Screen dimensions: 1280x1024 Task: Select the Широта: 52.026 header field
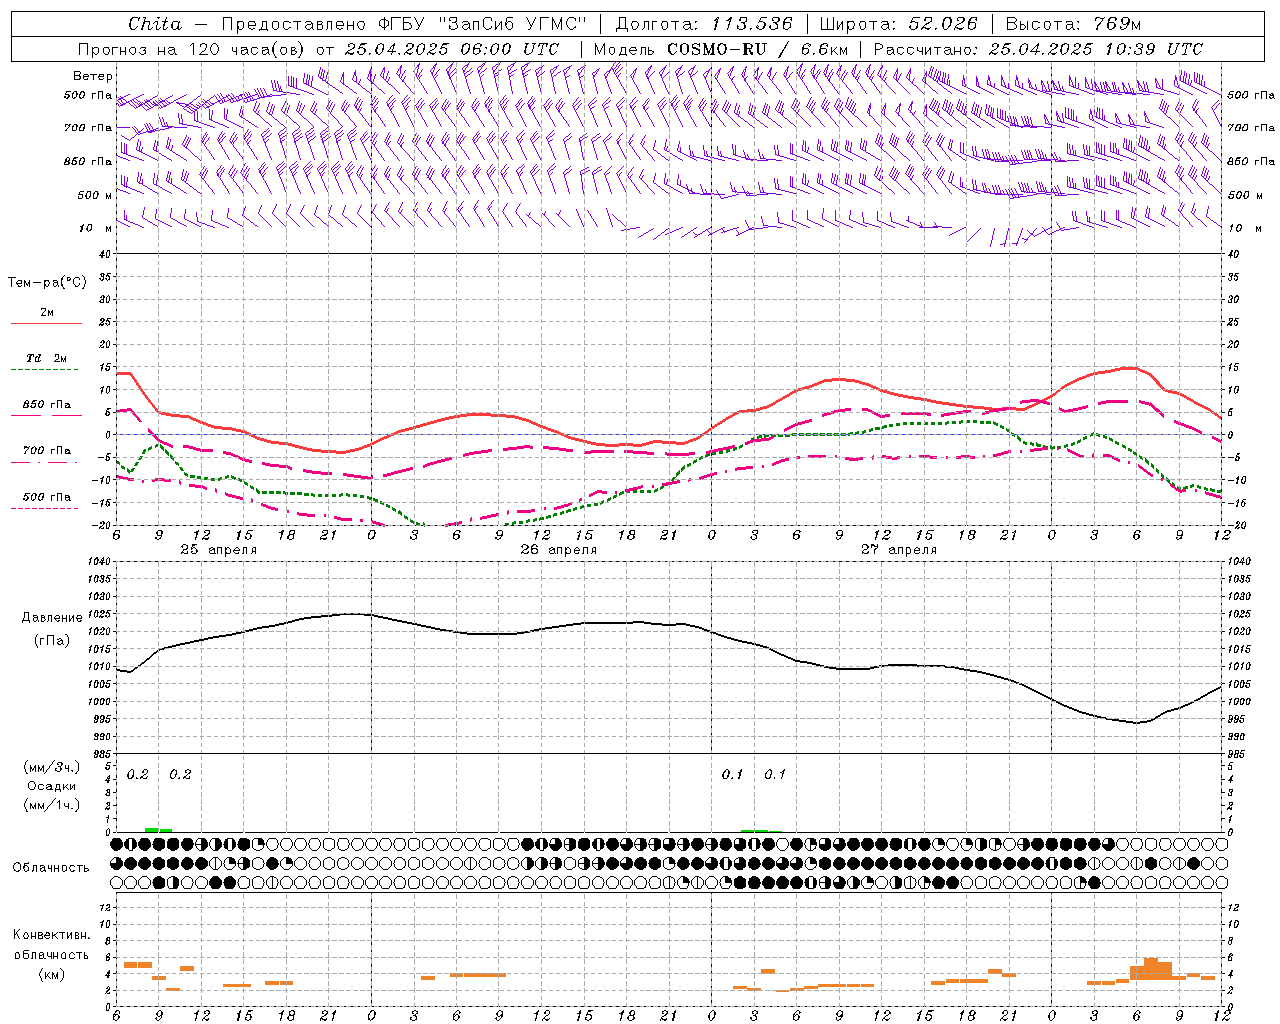coord(898,24)
